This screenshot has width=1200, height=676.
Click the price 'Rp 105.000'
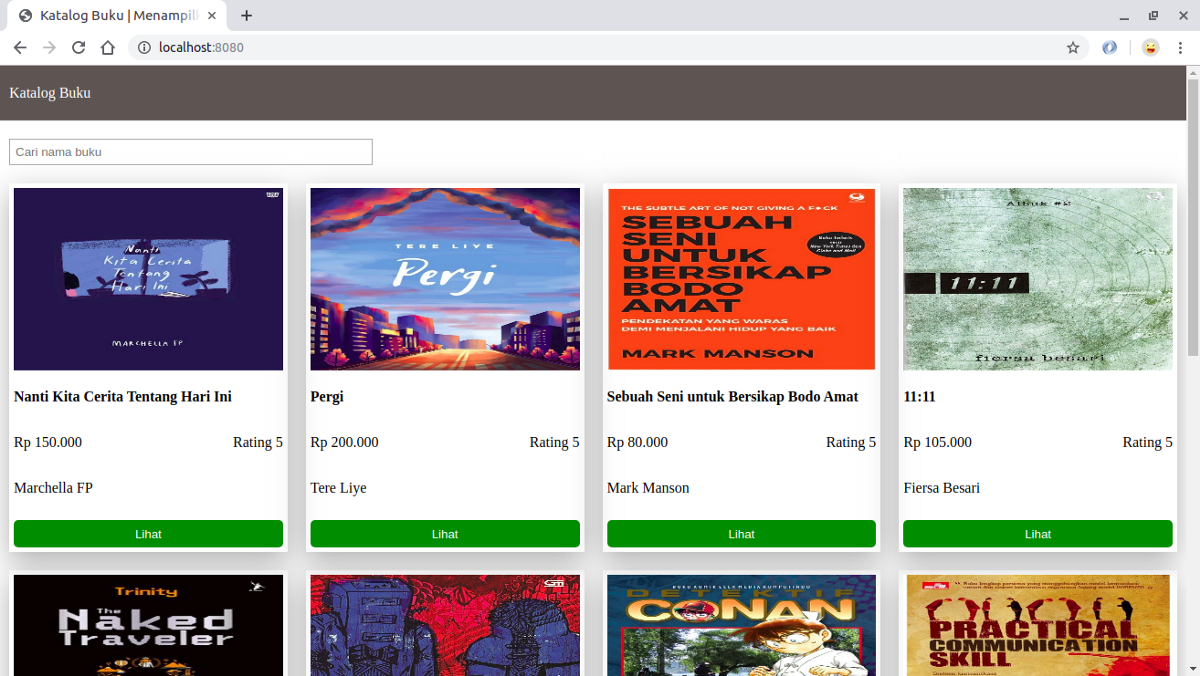coord(938,442)
